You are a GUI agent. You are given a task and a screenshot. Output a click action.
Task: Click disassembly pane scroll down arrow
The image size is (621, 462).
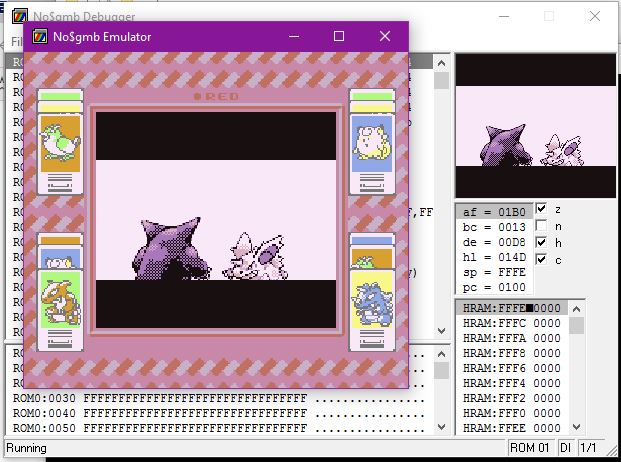click(x=442, y=331)
